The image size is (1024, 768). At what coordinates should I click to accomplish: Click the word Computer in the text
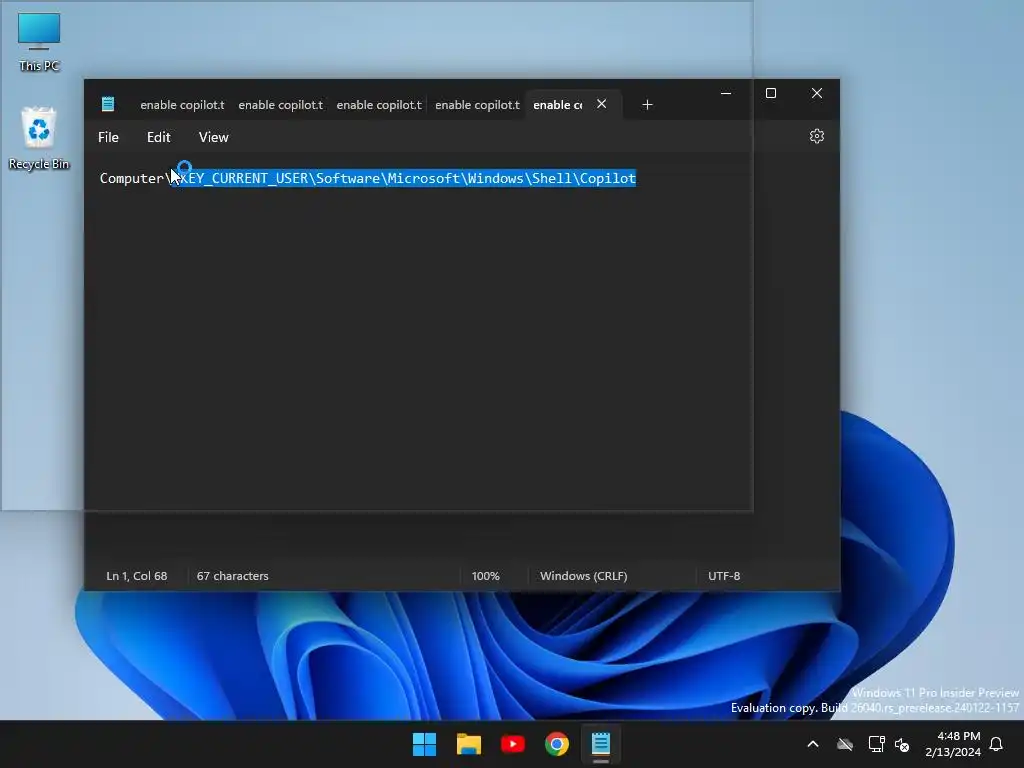(x=131, y=178)
